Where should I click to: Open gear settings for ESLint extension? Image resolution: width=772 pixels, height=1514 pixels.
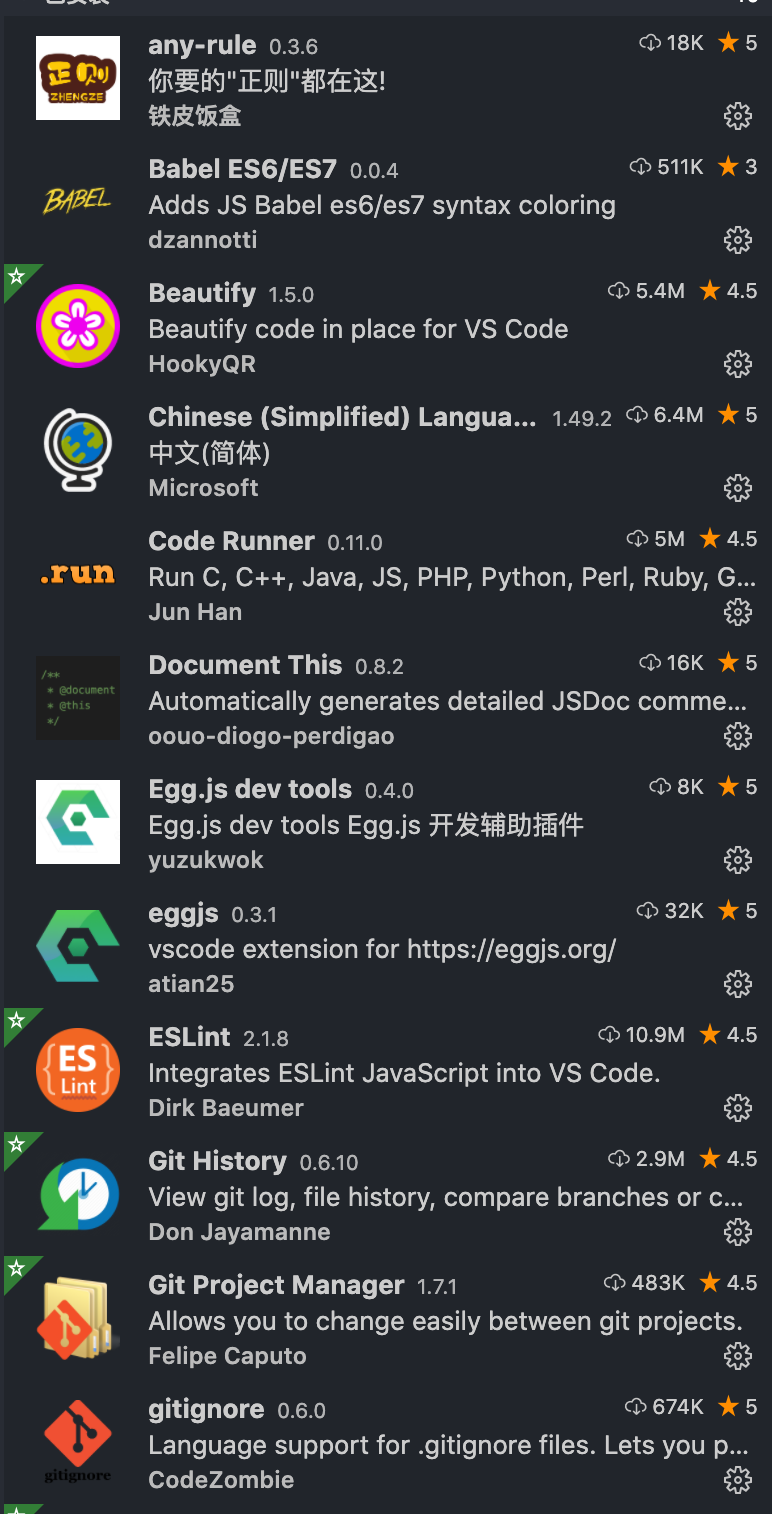(737, 1108)
